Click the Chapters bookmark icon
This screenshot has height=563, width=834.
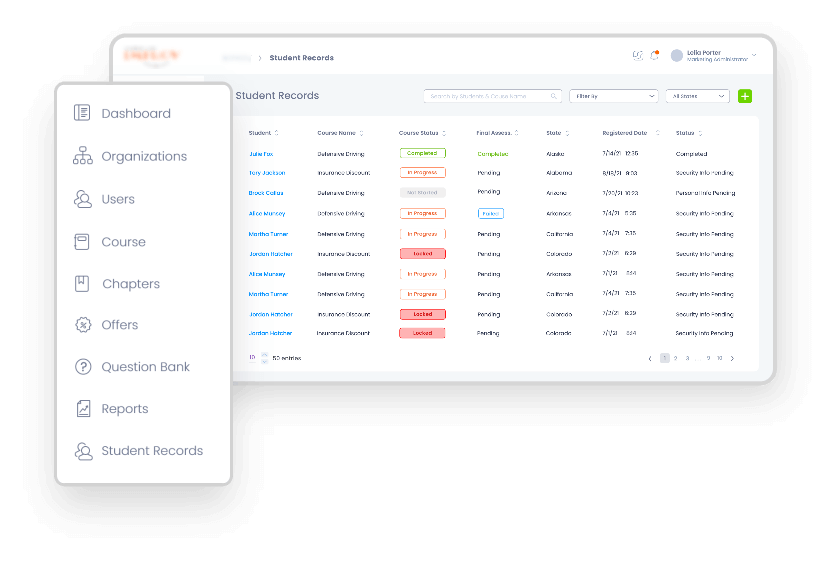tap(82, 284)
